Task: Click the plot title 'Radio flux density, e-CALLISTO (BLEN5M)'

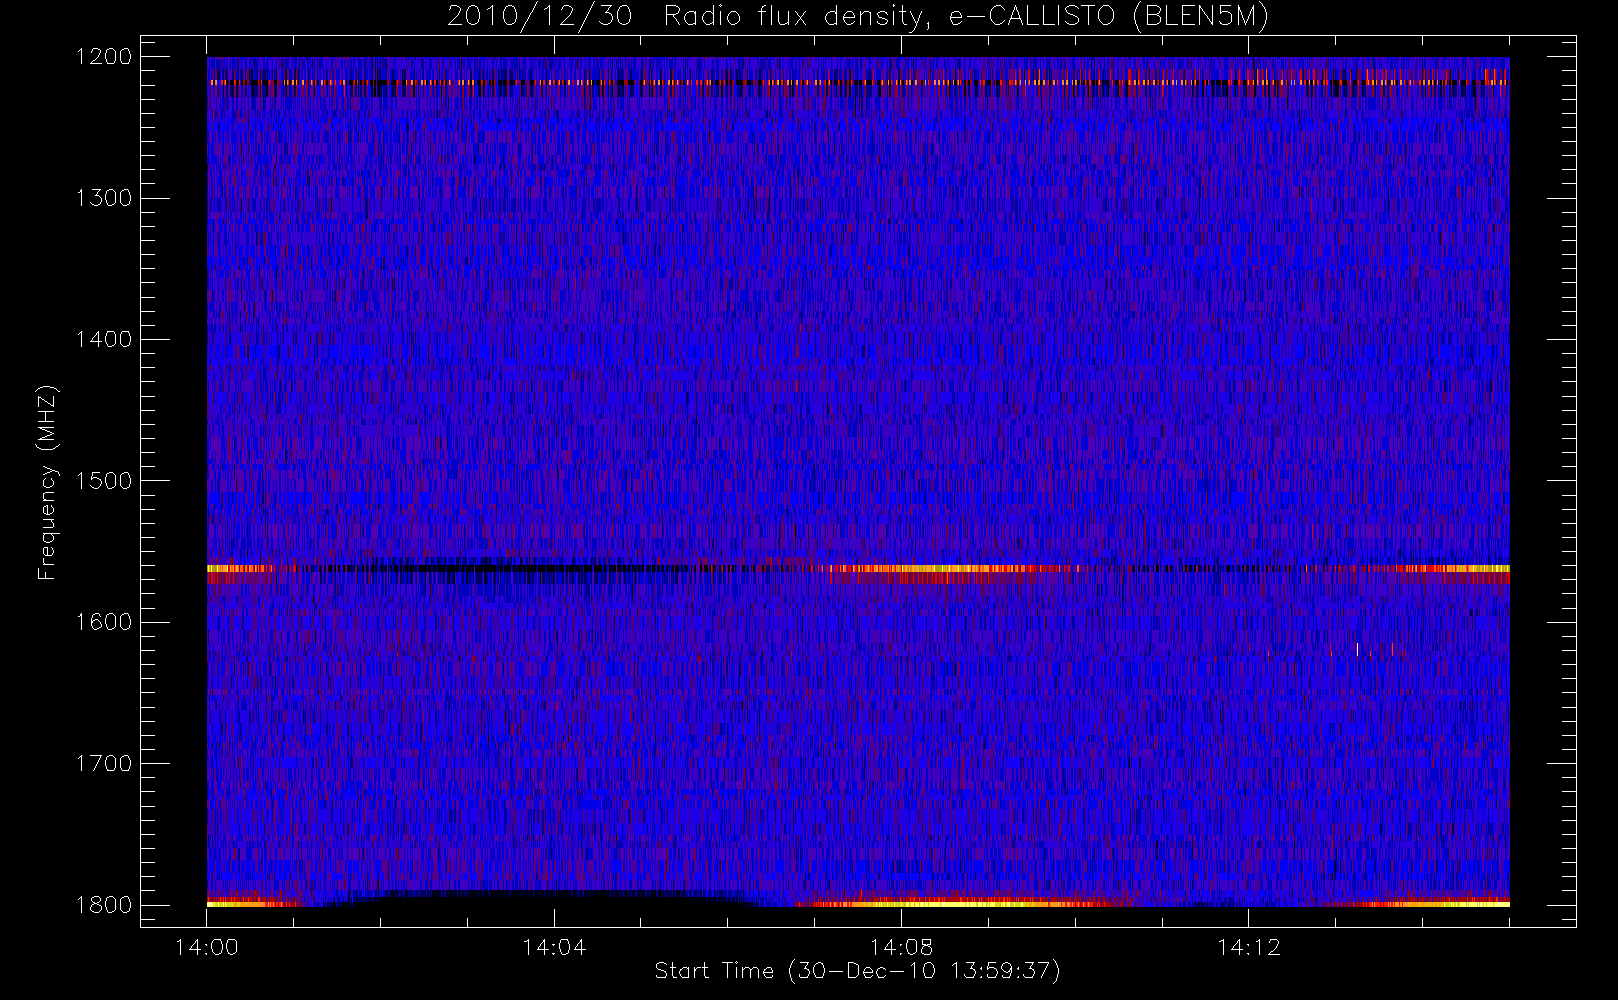Action: pos(966,17)
